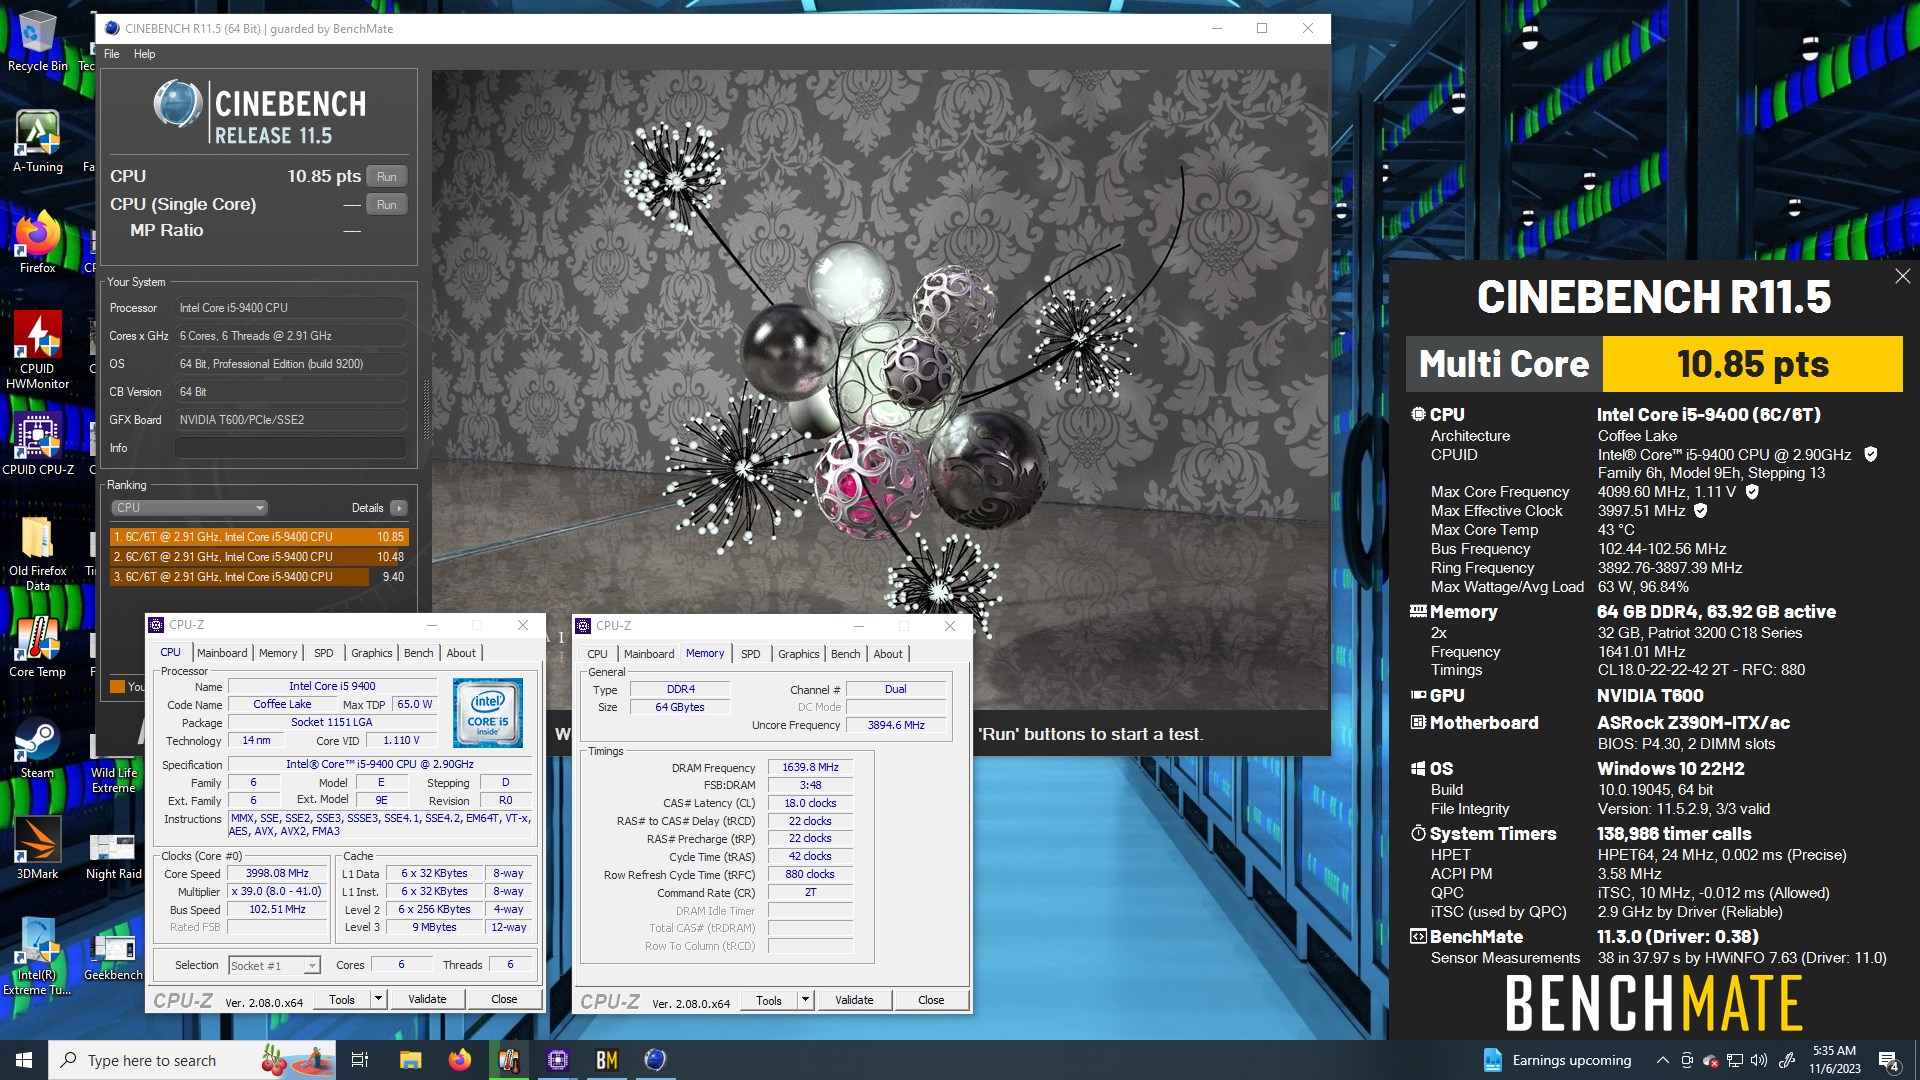Click Validate in the left CPU-Z window
1920x1080 pixels.
tap(427, 999)
